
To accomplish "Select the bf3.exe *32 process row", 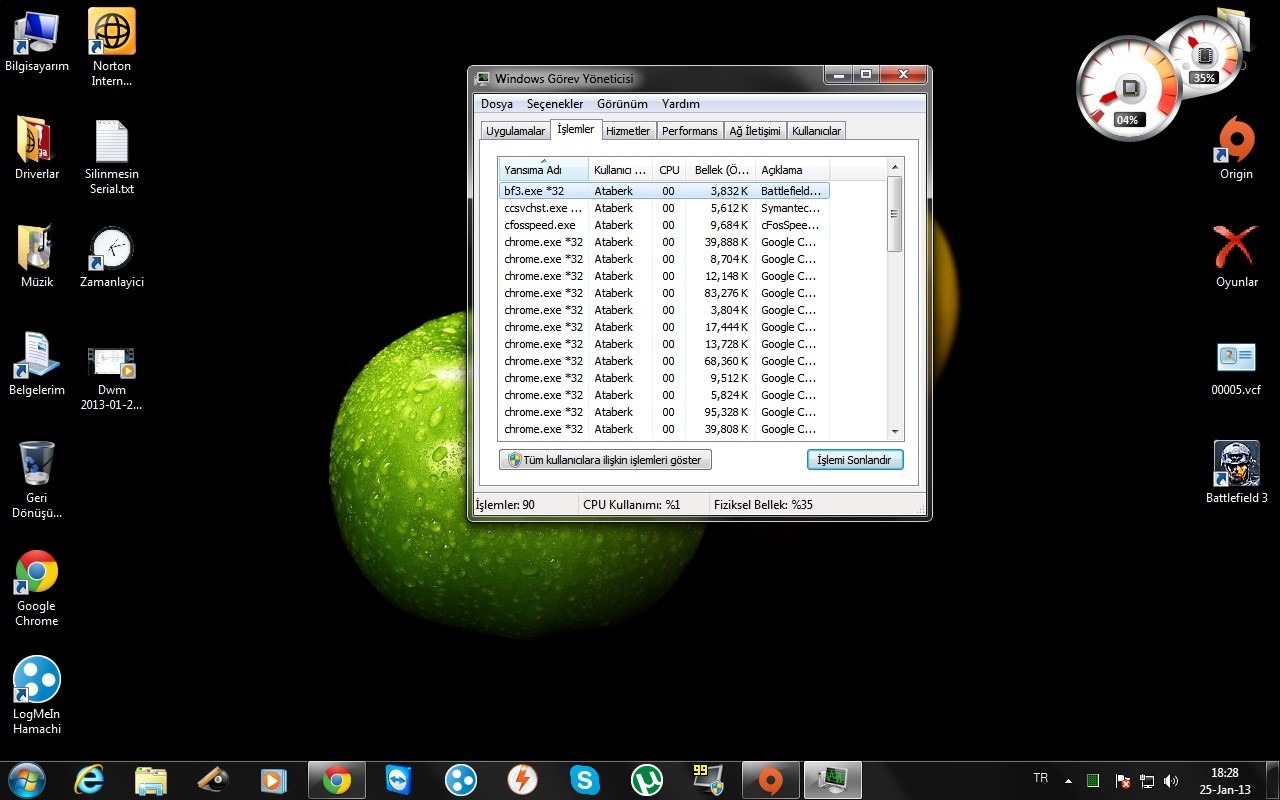I will coord(664,191).
